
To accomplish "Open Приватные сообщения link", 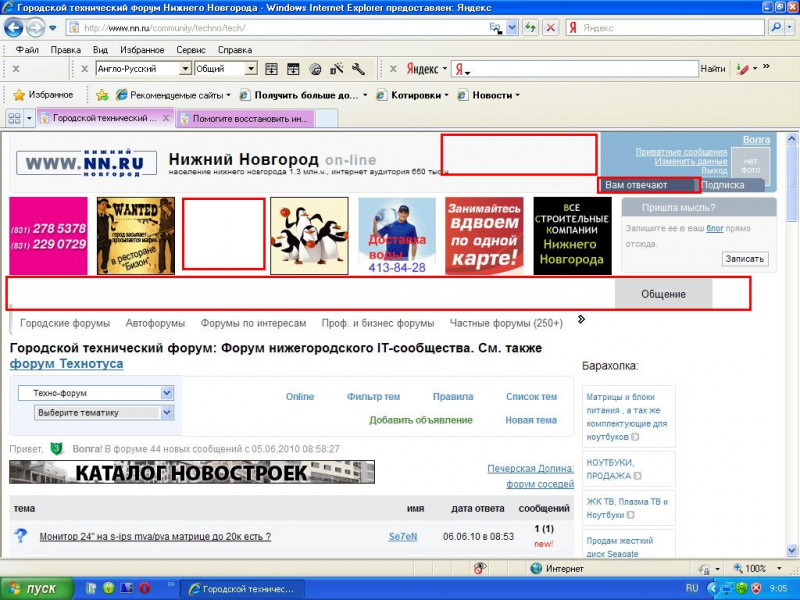I will pyautogui.click(x=681, y=152).
